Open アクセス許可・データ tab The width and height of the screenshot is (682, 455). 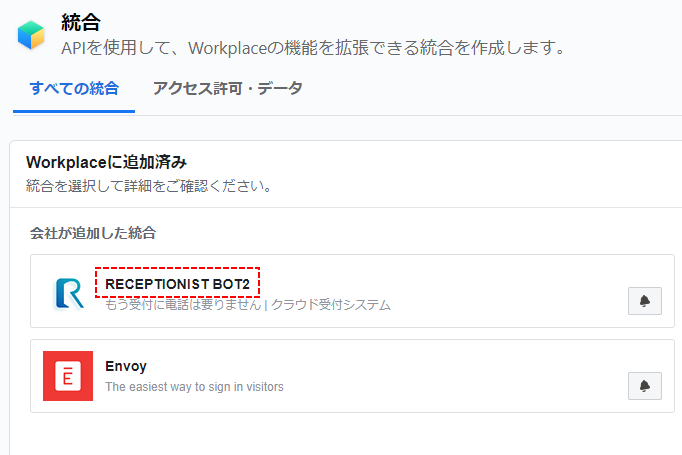tap(227, 88)
